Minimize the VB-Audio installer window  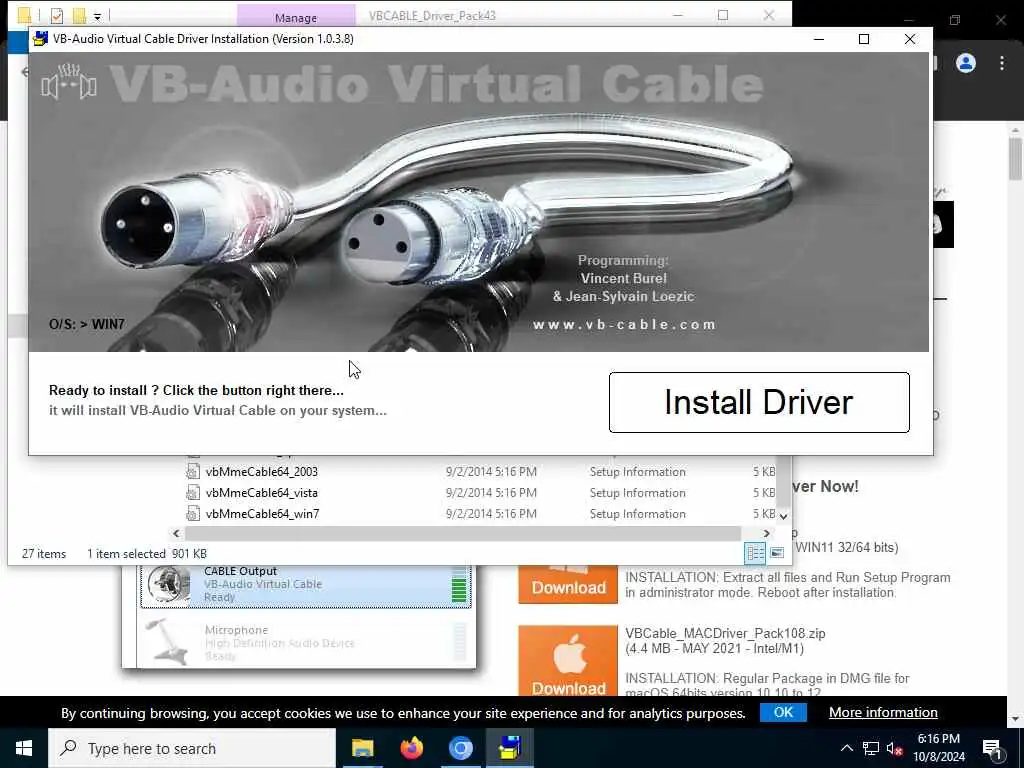point(819,39)
